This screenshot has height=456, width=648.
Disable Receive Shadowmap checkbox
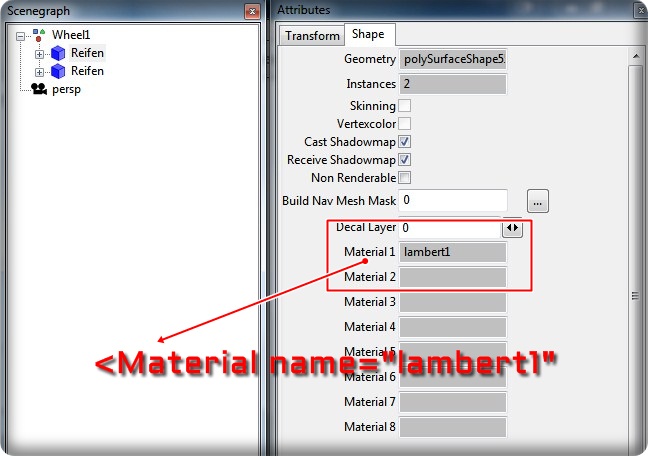tap(405, 160)
